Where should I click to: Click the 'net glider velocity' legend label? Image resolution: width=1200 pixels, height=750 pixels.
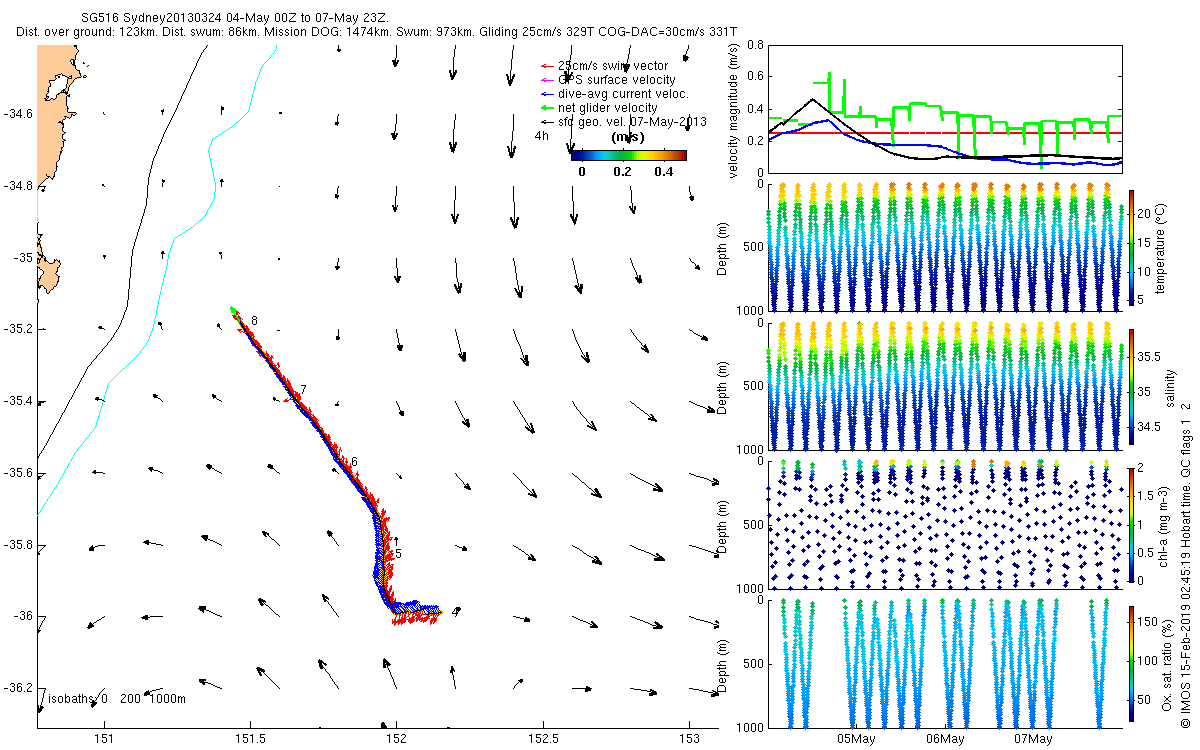607,108
